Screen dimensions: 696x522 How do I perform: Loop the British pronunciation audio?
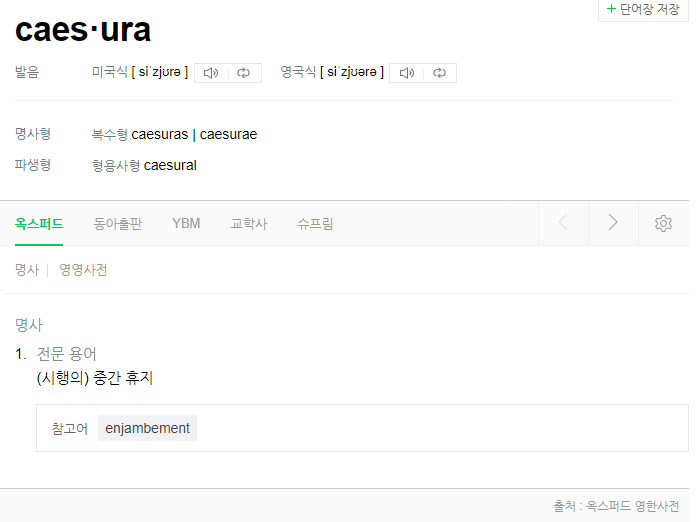coord(439,73)
